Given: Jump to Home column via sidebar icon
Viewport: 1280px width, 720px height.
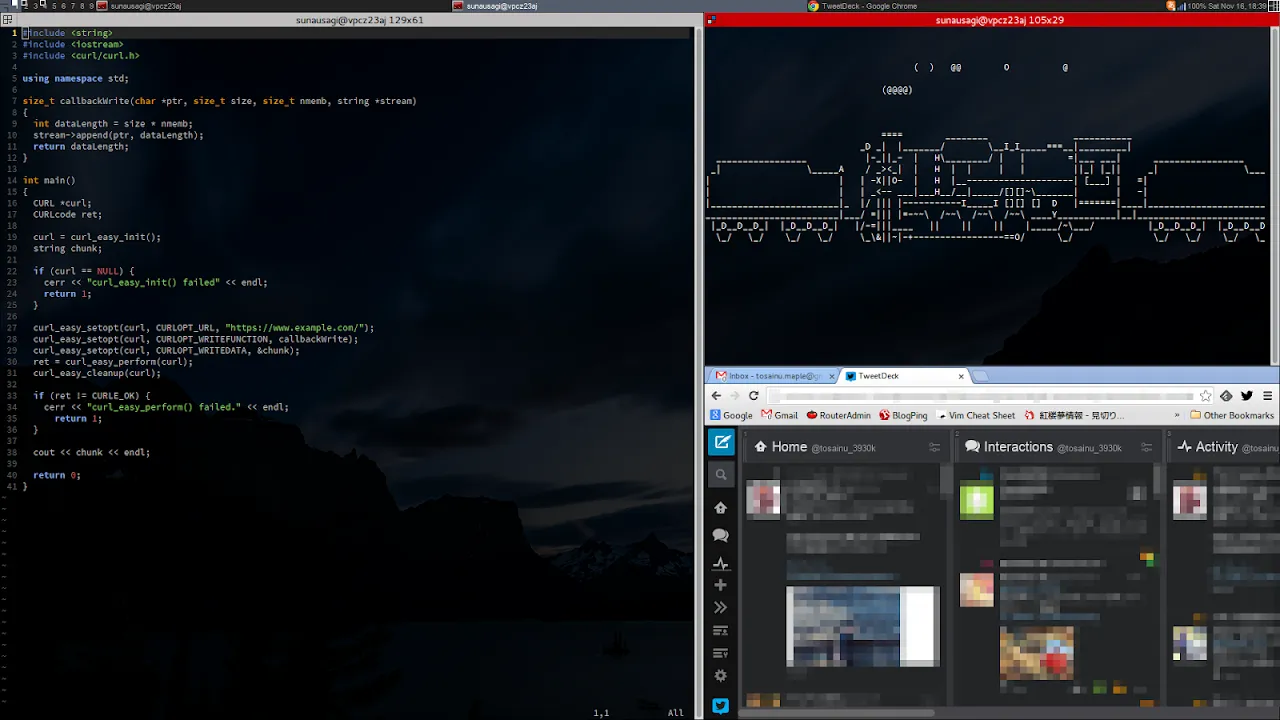Looking at the screenshot, I should (x=721, y=508).
